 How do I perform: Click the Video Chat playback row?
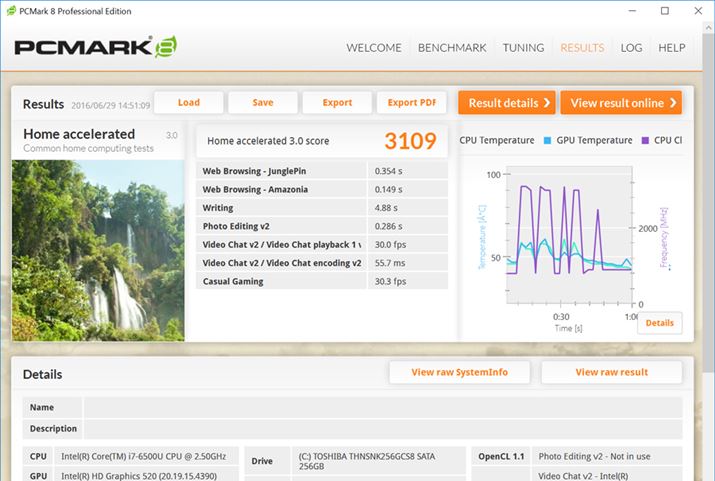(322, 244)
